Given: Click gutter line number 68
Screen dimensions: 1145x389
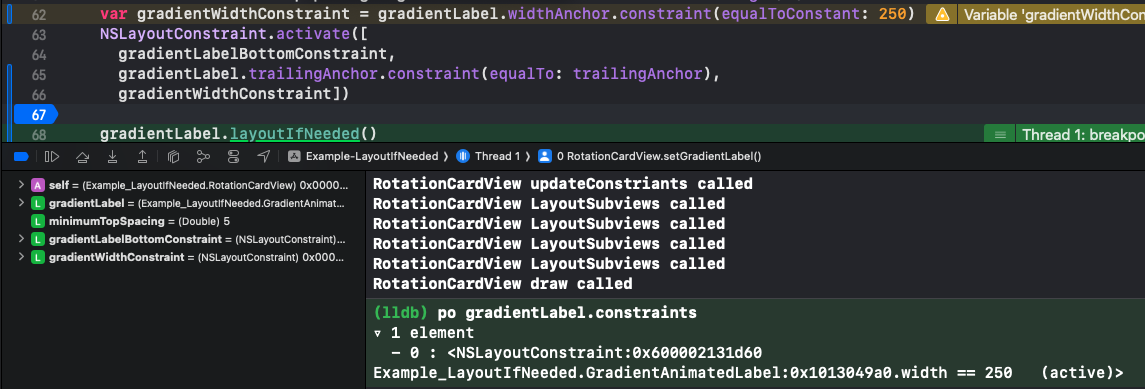Looking at the screenshot, I should [x=39, y=135].
